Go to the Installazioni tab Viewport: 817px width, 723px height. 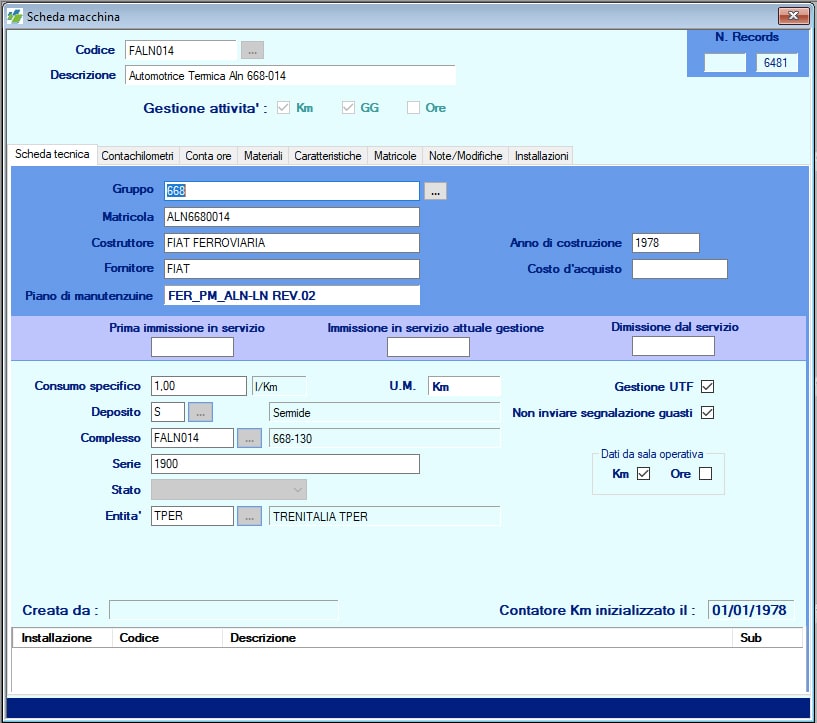(541, 156)
